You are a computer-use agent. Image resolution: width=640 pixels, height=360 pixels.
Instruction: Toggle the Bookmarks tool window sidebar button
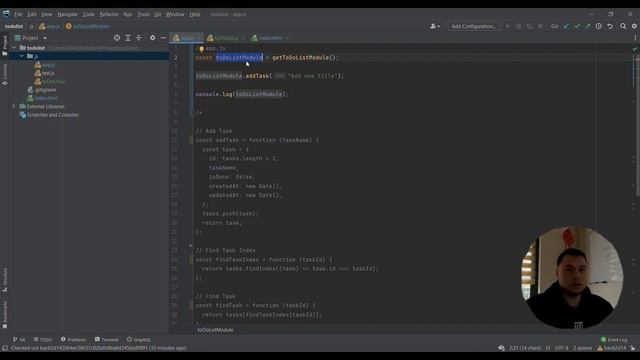point(4,315)
